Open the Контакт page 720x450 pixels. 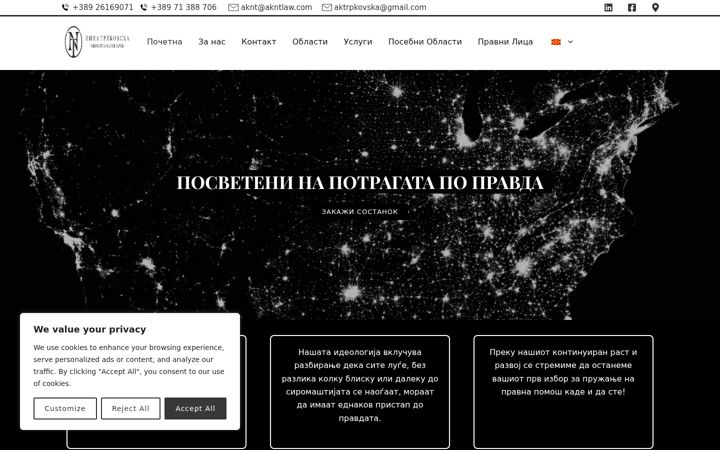pyautogui.click(x=259, y=42)
